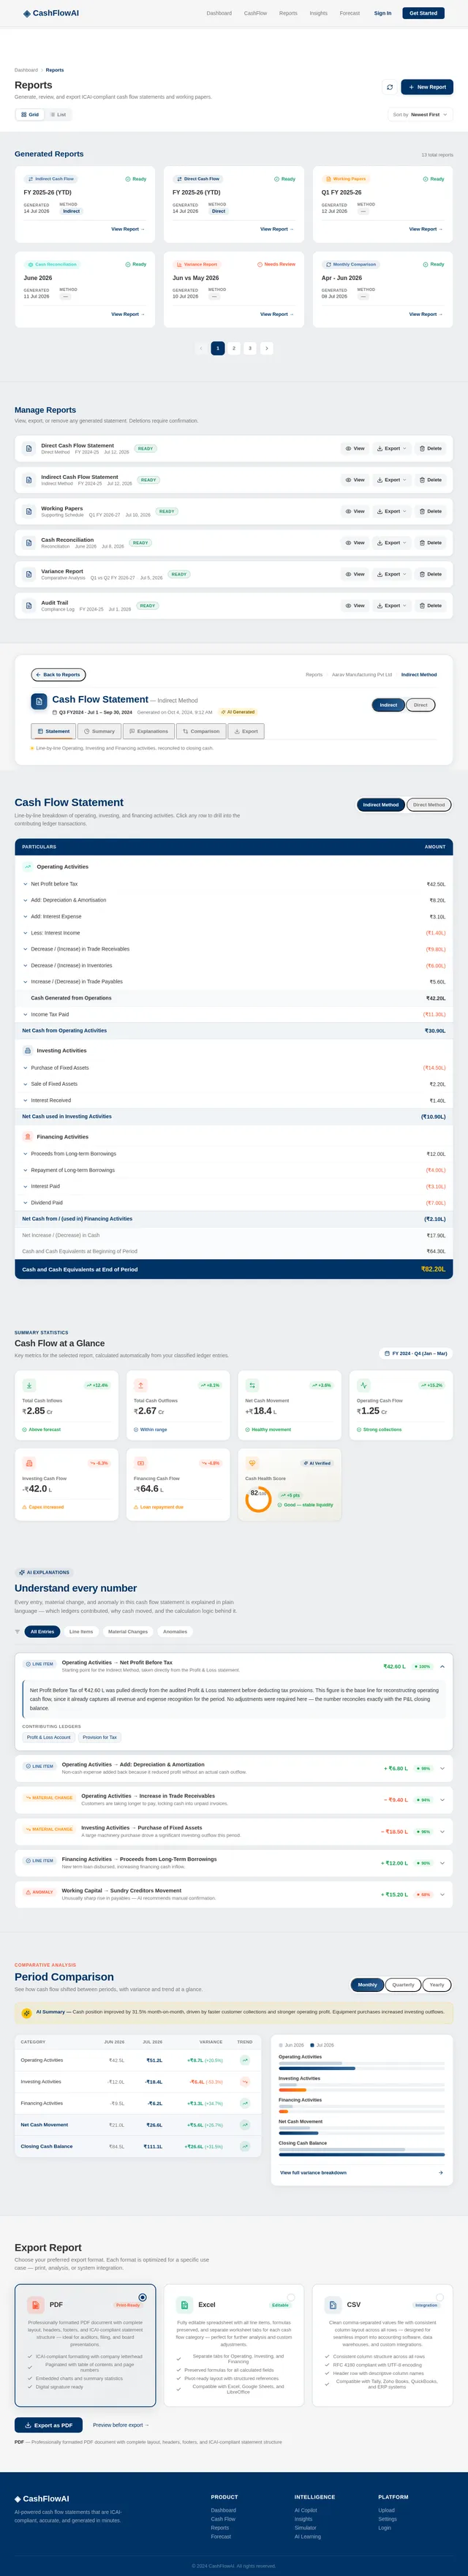Click the Back to Reports button
Image resolution: width=468 pixels, height=2576 pixels.
[58, 675]
